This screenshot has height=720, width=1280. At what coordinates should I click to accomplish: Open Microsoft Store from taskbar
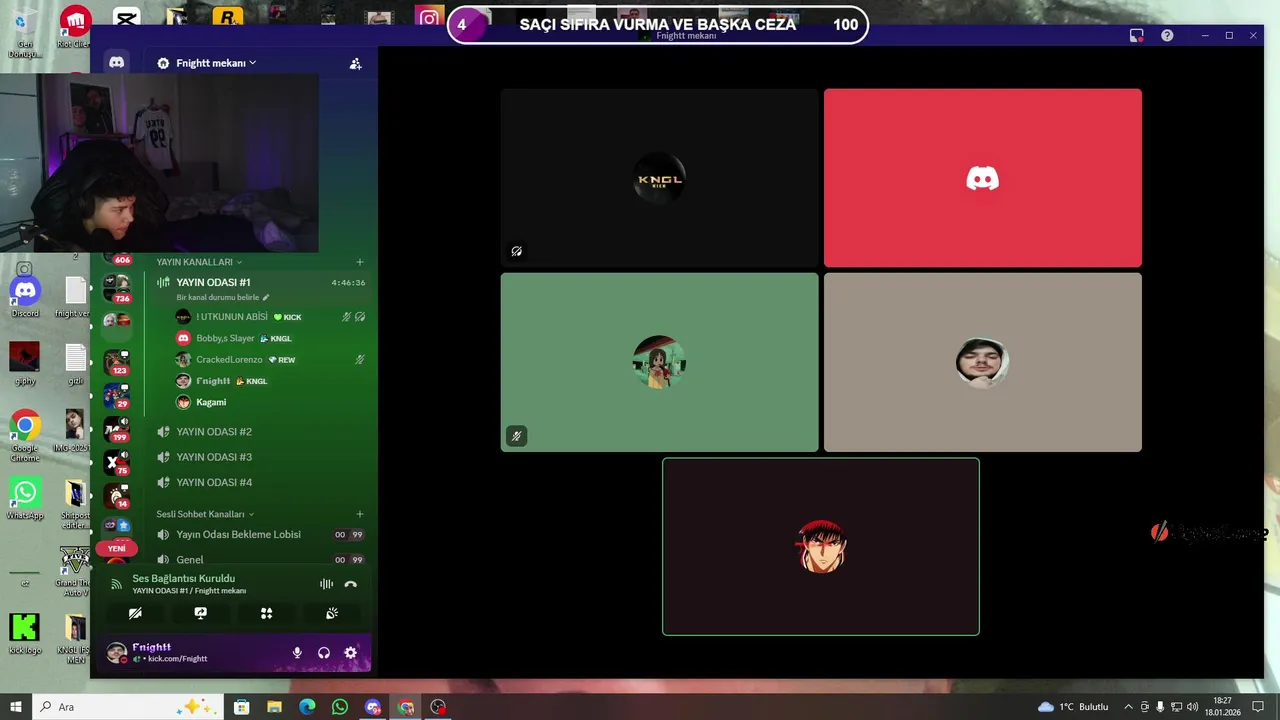tap(241, 707)
